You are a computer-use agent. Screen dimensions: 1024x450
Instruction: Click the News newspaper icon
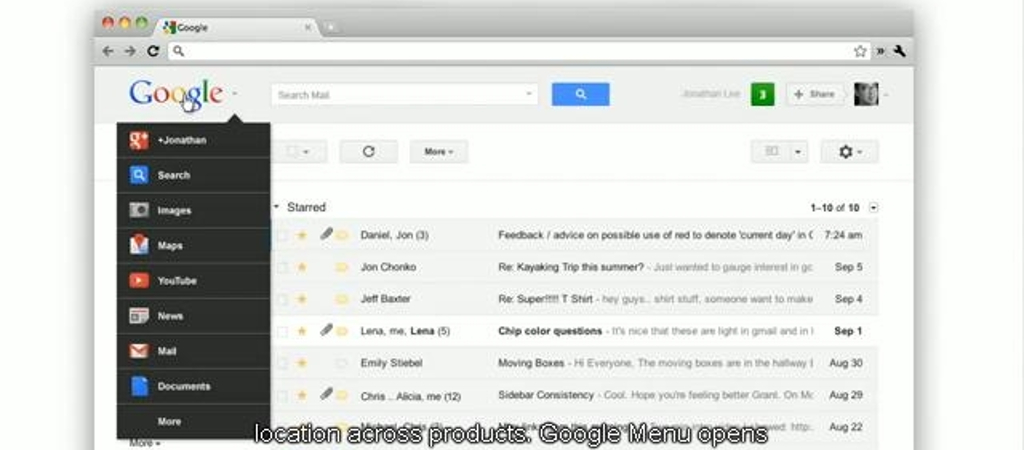coord(139,316)
